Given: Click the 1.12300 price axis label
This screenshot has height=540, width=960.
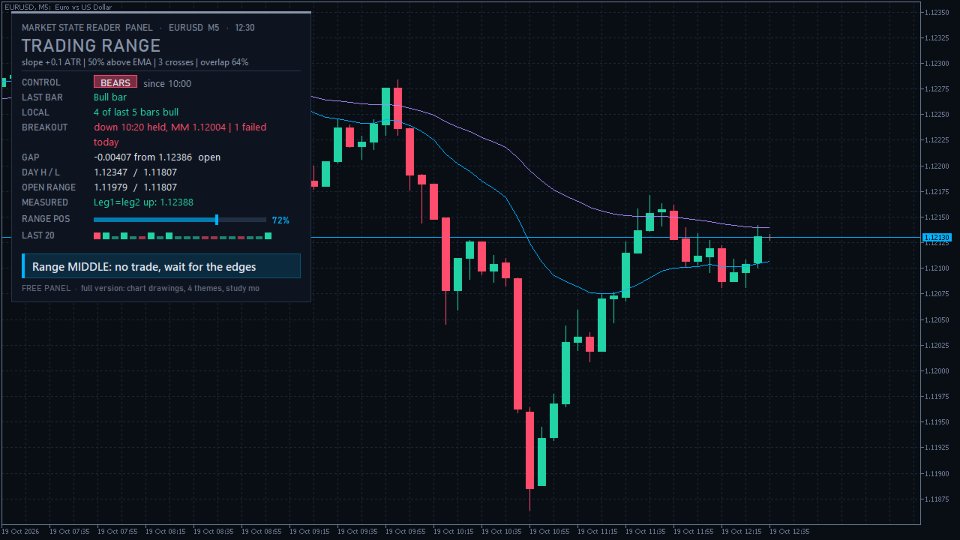Looking at the screenshot, I should point(937,64).
